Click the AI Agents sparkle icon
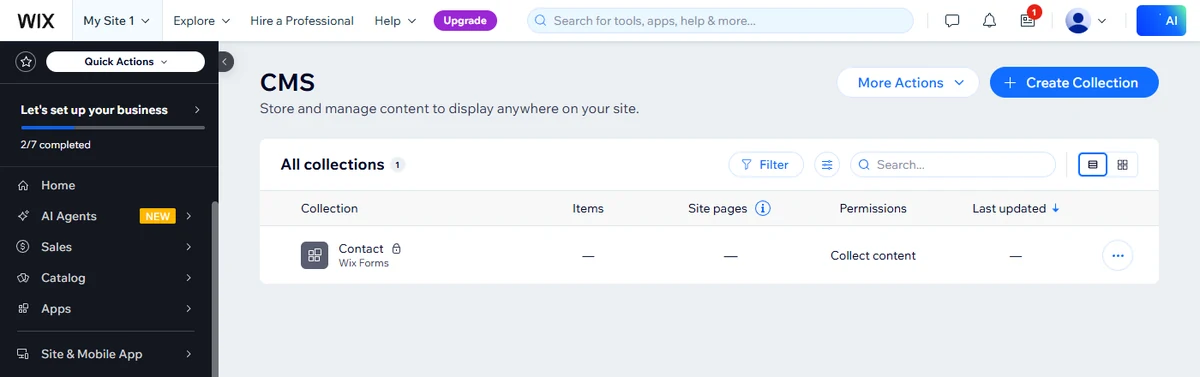 [22, 216]
